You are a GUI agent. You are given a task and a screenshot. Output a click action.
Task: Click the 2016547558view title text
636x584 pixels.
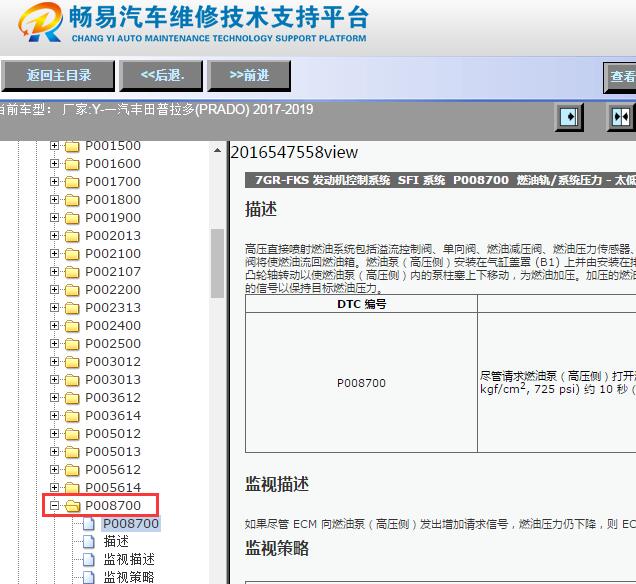[x=294, y=152]
